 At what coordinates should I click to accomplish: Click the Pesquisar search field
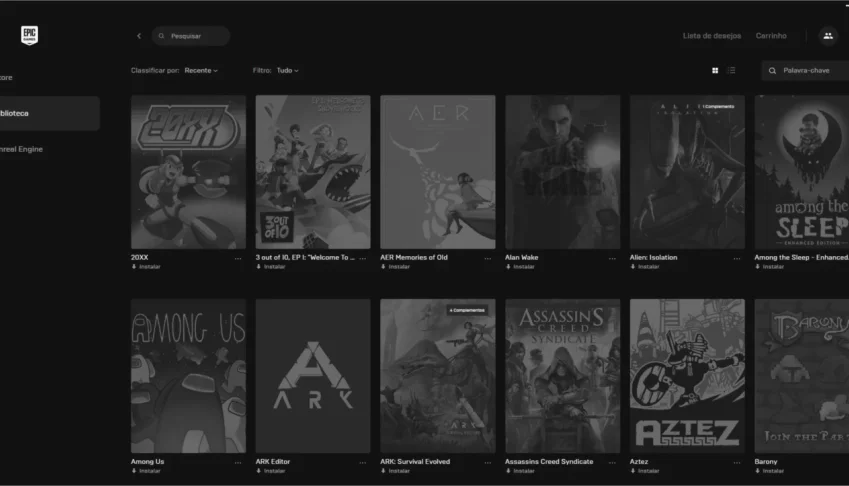click(x=191, y=36)
